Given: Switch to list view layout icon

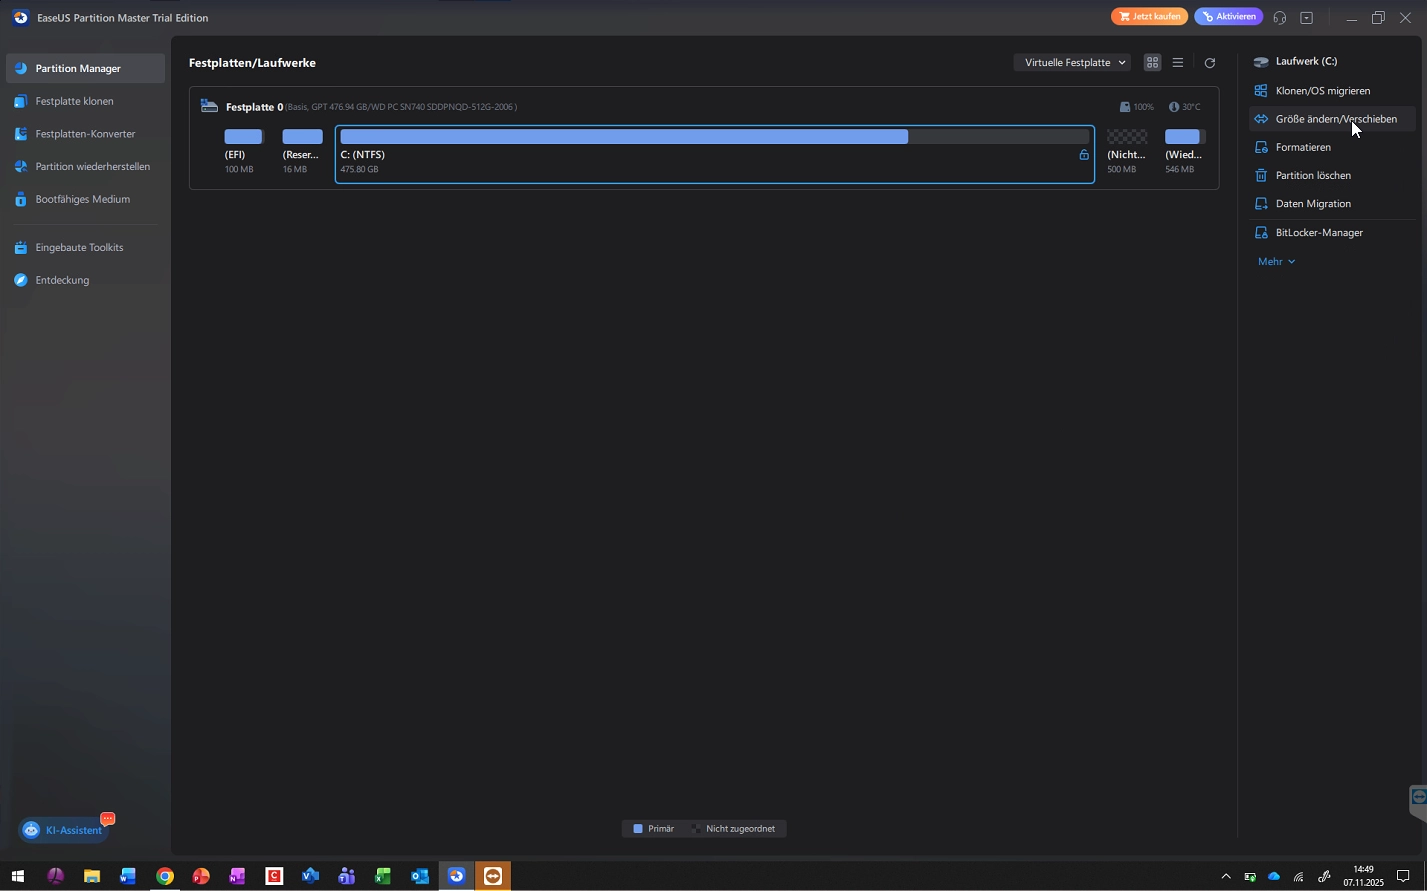Looking at the screenshot, I should [1178, 63].
